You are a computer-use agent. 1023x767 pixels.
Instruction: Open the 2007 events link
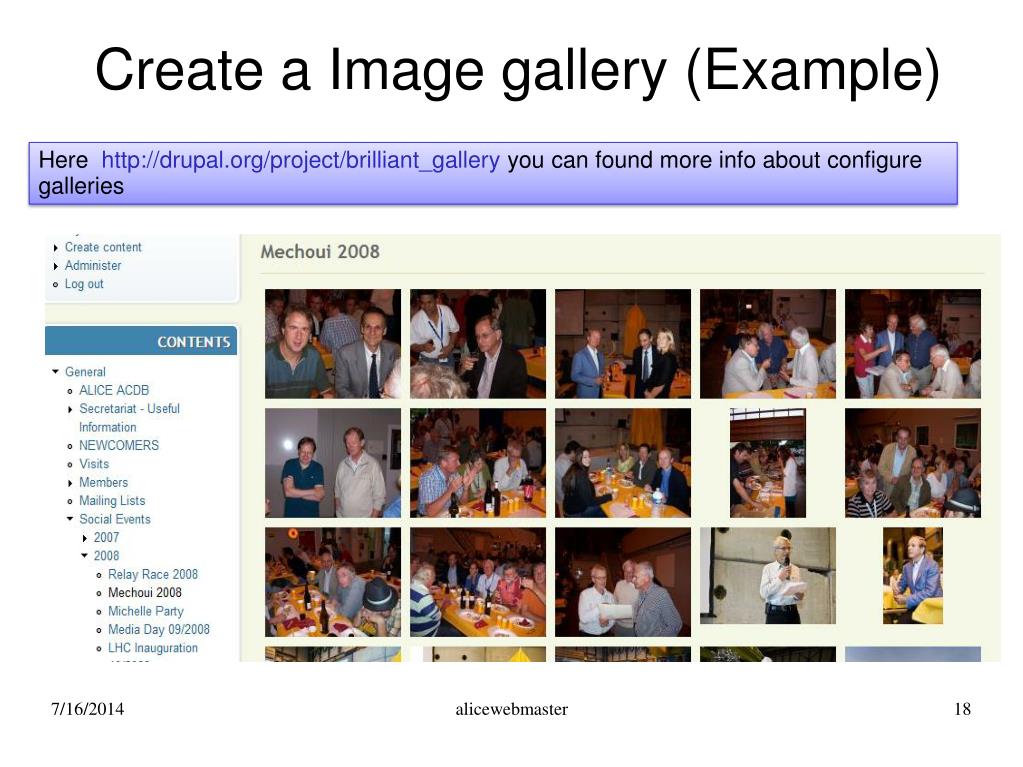[x=106, y=537]
